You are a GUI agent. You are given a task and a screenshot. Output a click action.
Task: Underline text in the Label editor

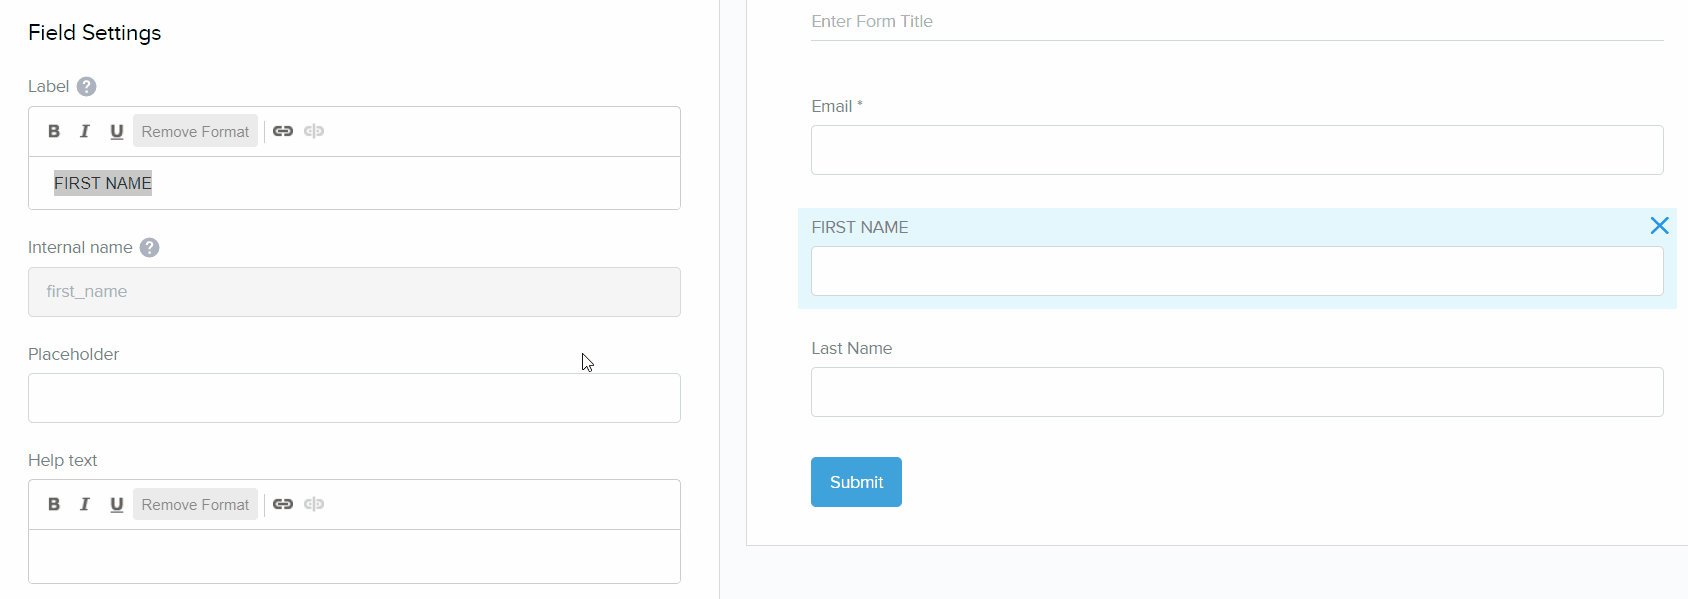tap(116, 131)
